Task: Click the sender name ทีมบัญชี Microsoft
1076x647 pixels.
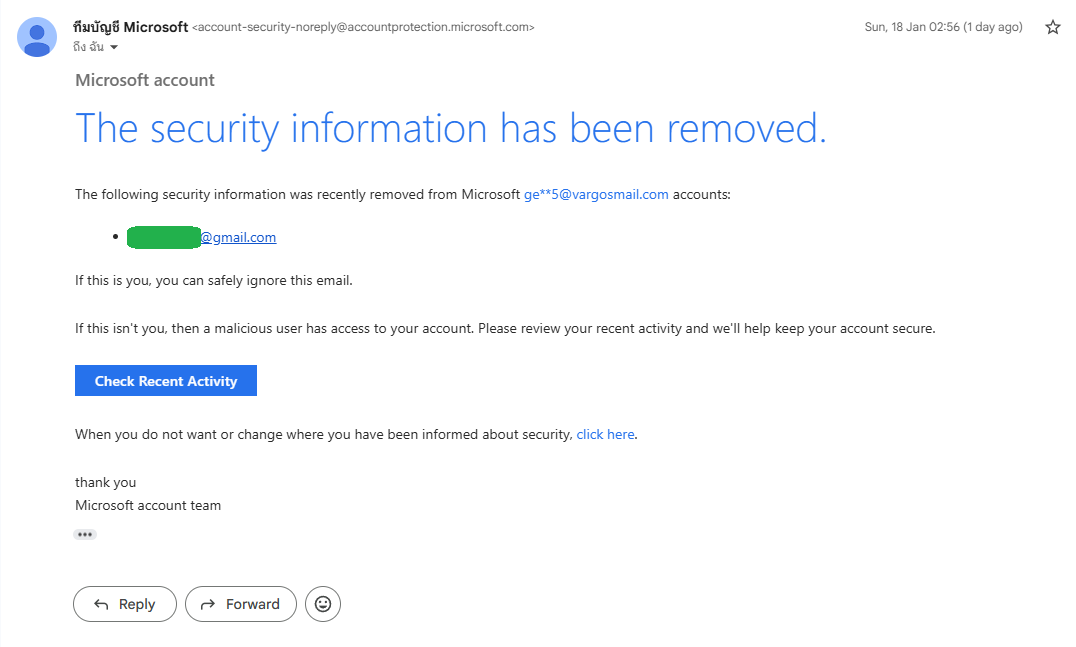Action: click(130, 27)
